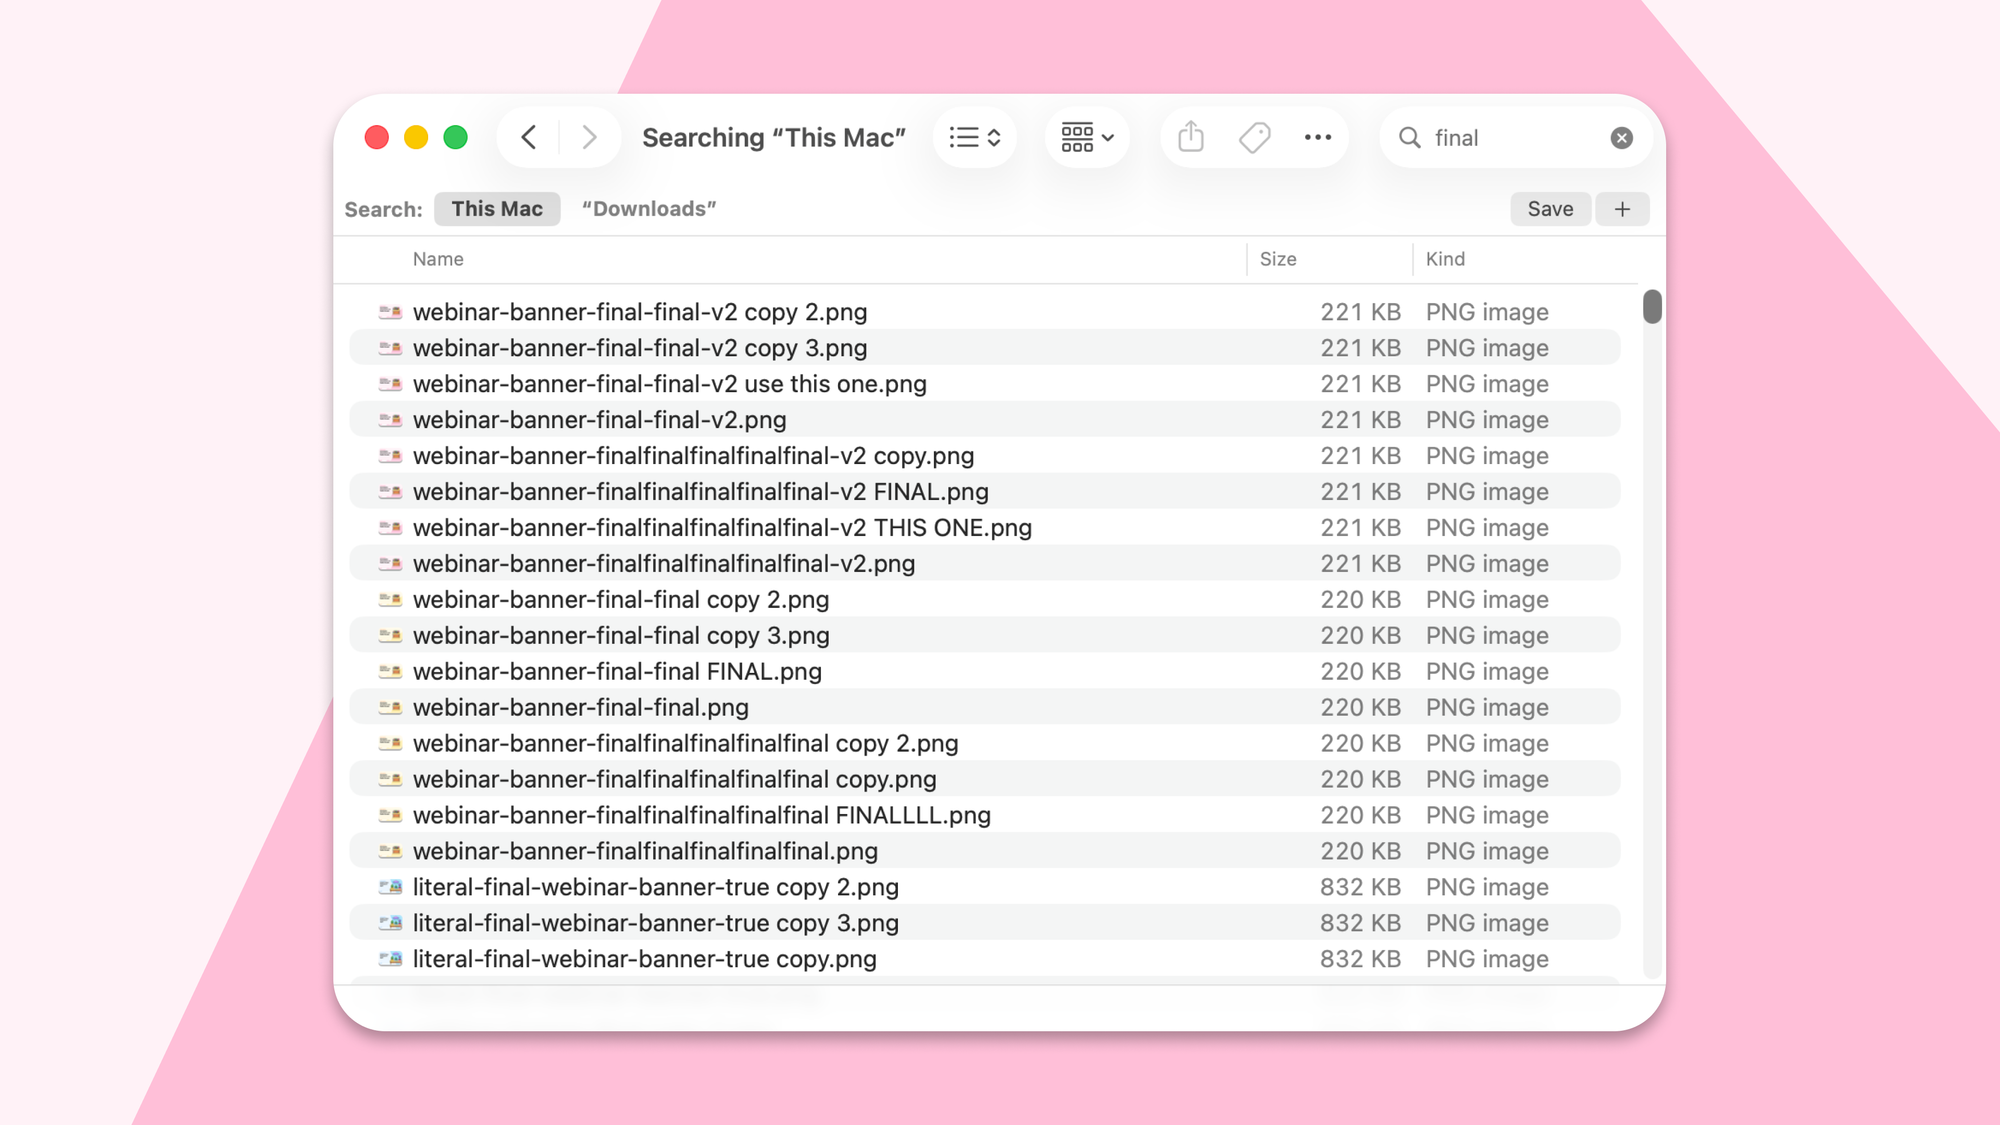Click the Back navigation arrow
The image size is (2000, 1125).
pos(529,137)
